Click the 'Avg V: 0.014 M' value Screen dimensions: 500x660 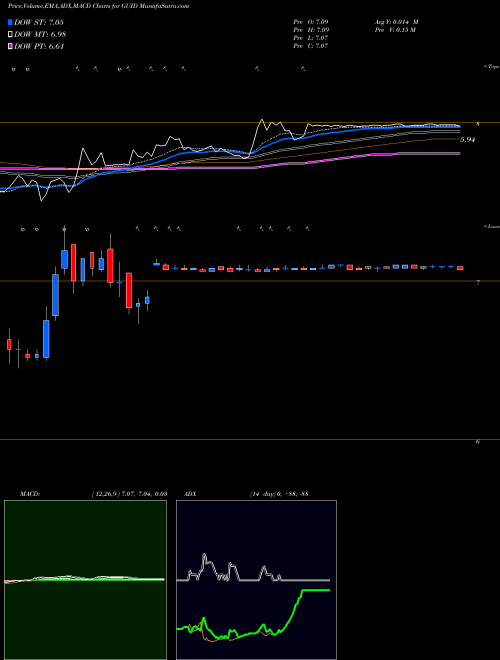(396, 22)
